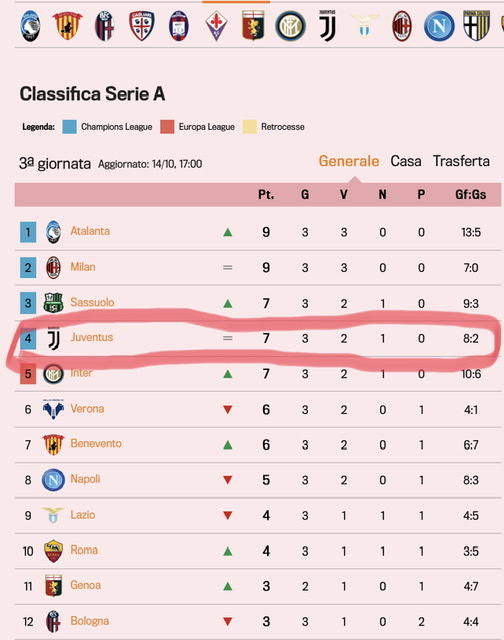
Task: Select the Generale standings tab
Action: tap(349, 161)
